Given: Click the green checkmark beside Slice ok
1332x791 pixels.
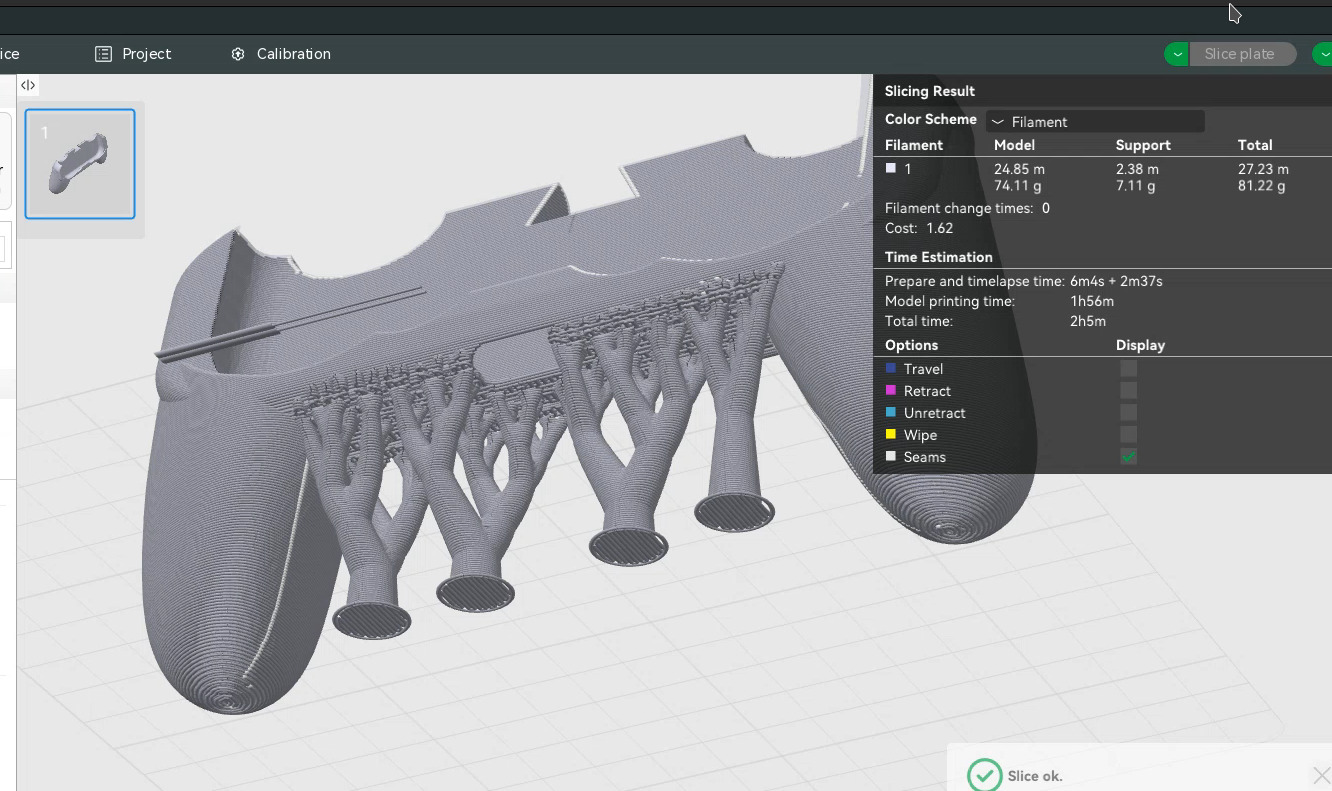Looking at the screenshot, I should (984, 775).
